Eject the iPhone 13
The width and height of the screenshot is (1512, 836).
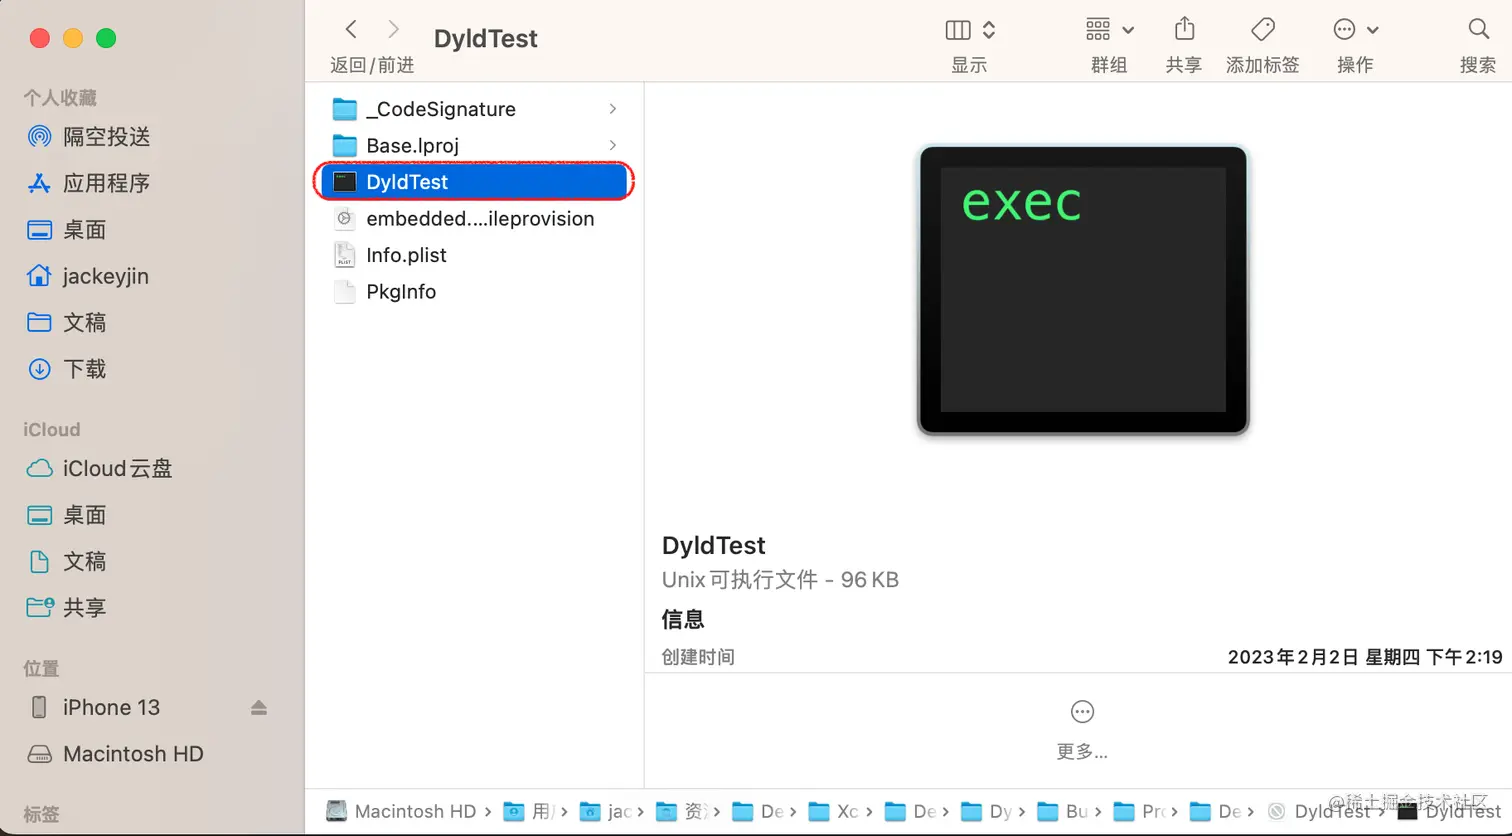(x=259, y=707)
